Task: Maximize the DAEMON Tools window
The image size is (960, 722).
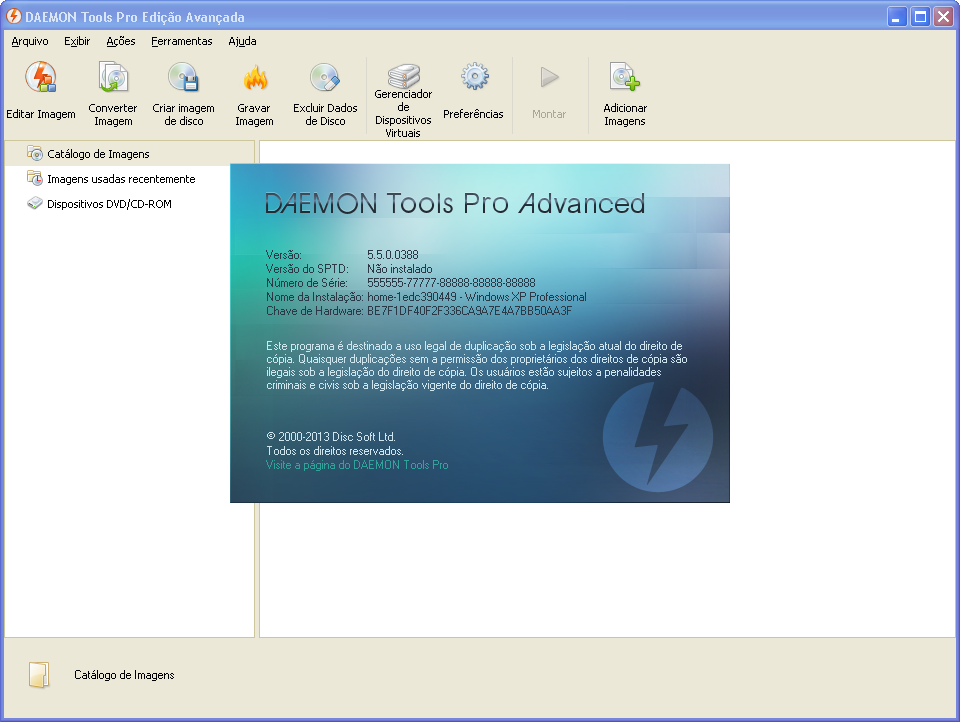Action: click(920, 17)
